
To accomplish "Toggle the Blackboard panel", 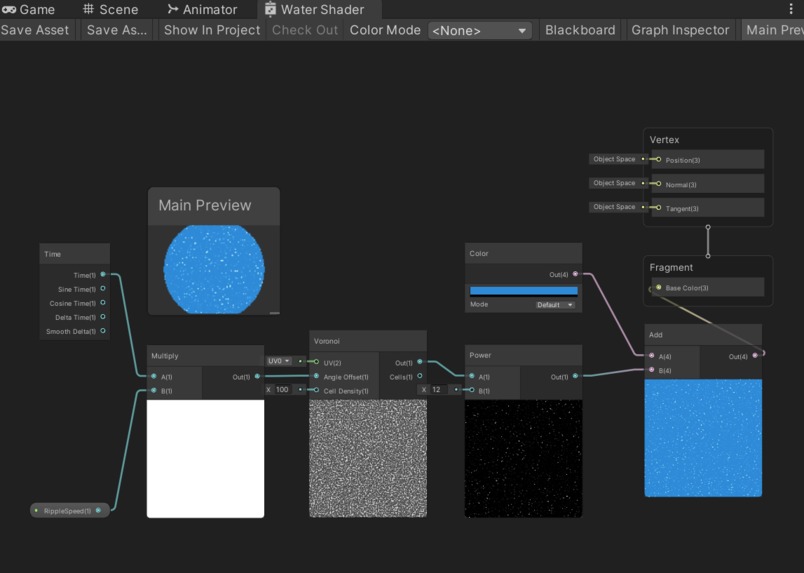I will 580,30.
